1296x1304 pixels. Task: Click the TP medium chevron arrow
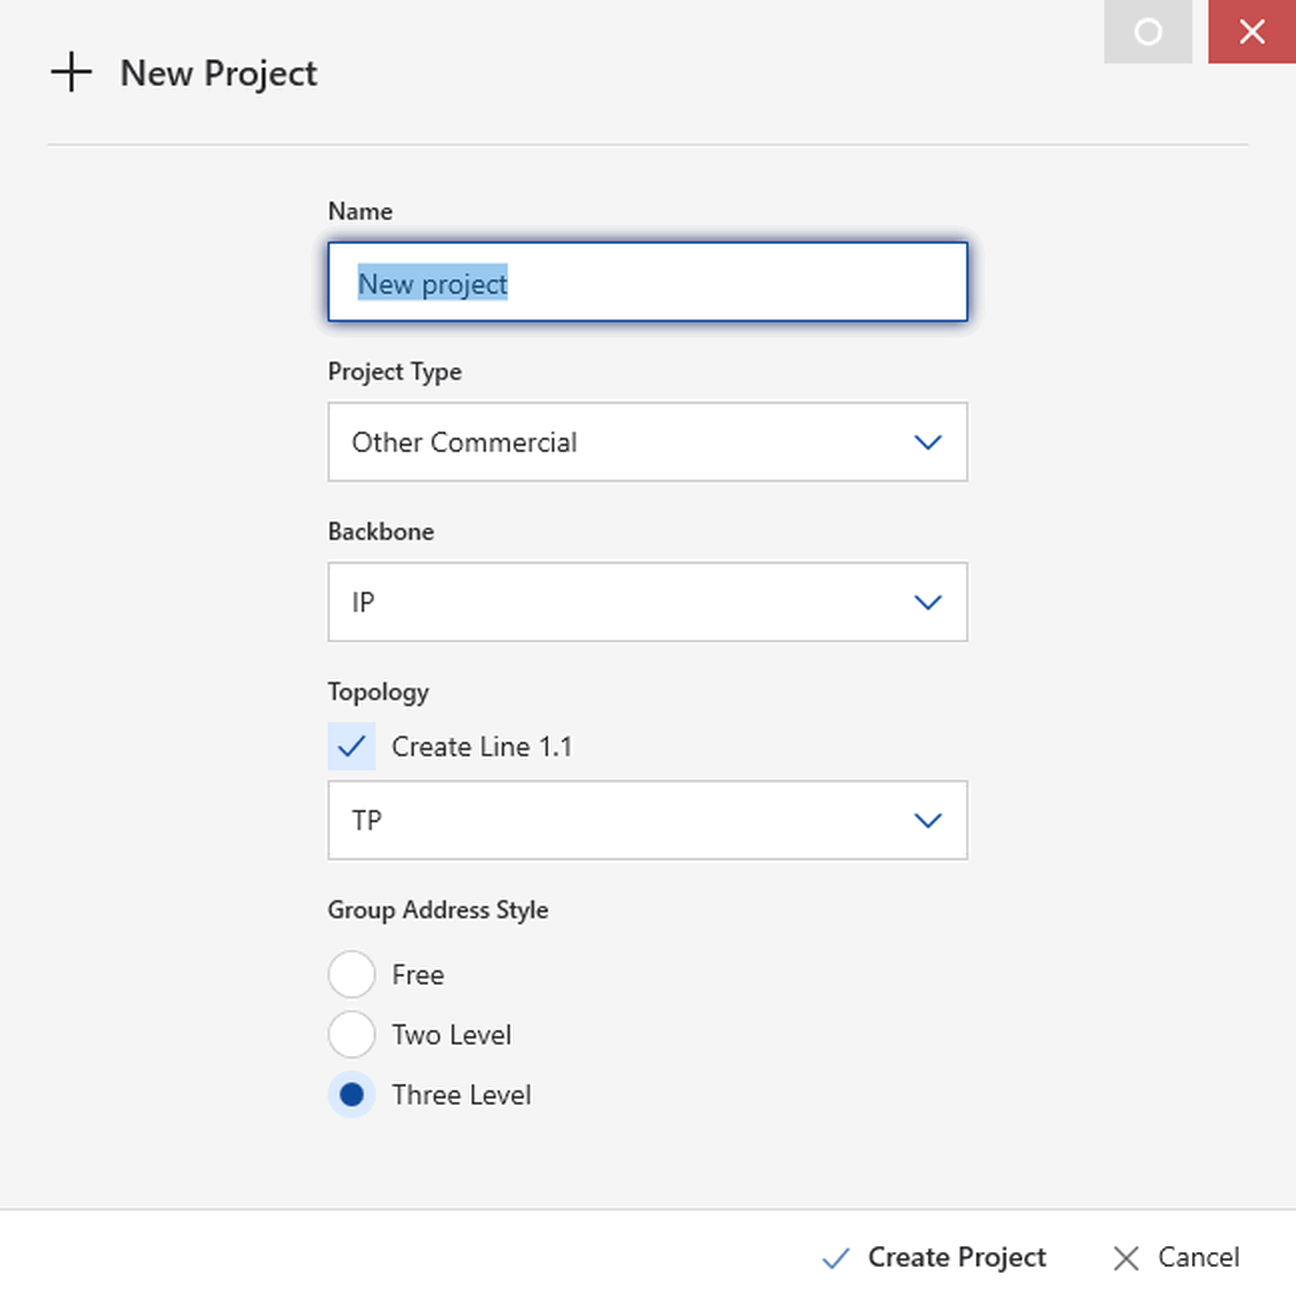928,820
